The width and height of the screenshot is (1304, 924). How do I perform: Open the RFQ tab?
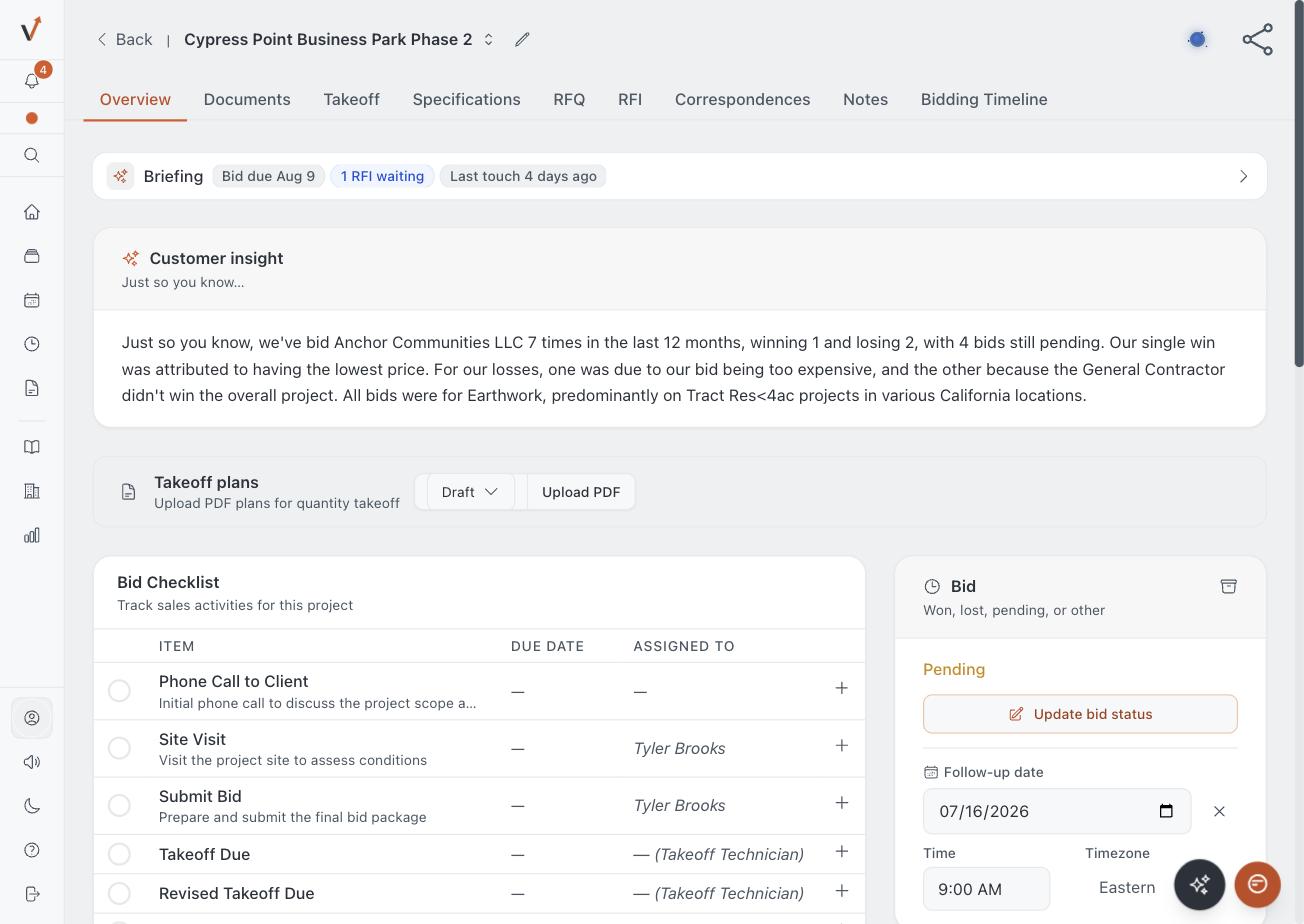569,99
